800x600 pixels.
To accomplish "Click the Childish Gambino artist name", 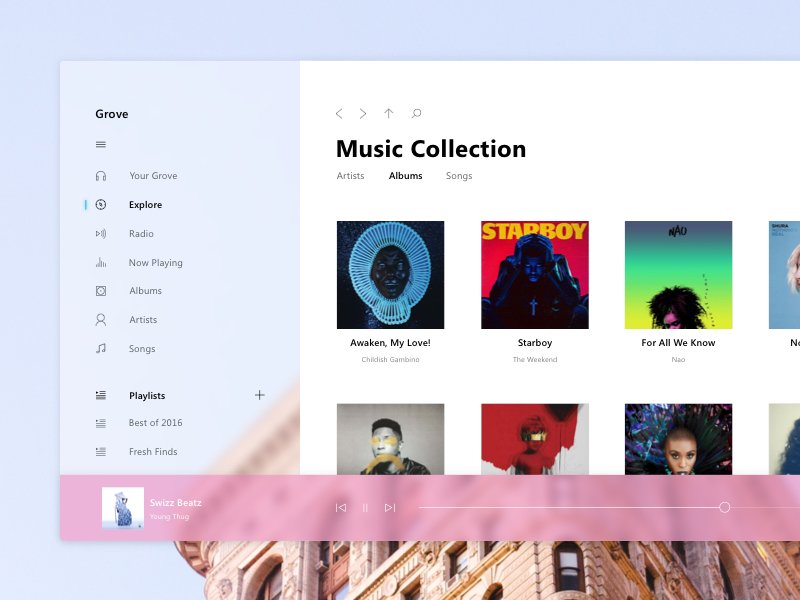I will (x=390, y=360).
